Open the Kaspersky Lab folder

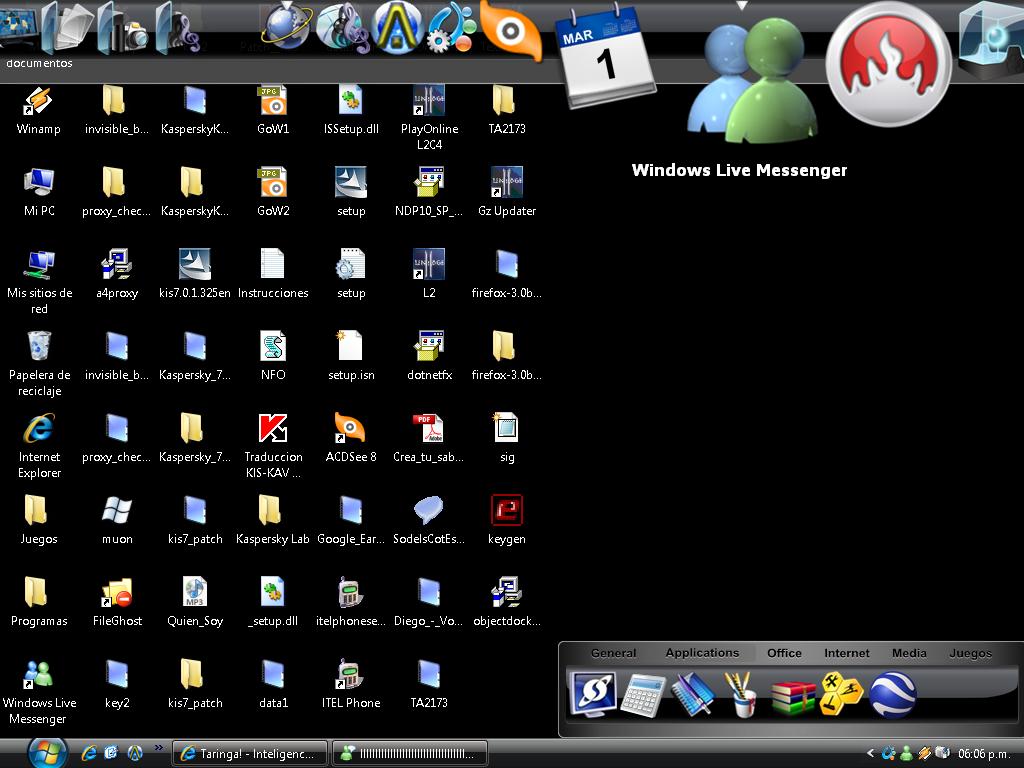[270, 510]
